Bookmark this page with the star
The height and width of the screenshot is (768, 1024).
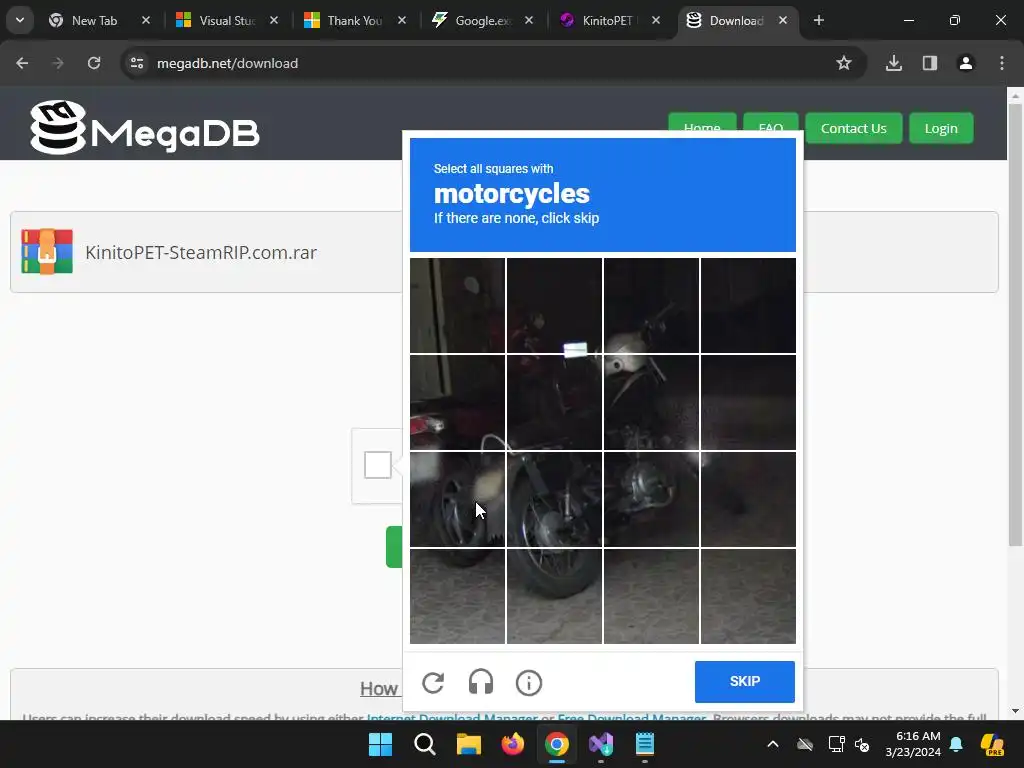coord(844,63)
